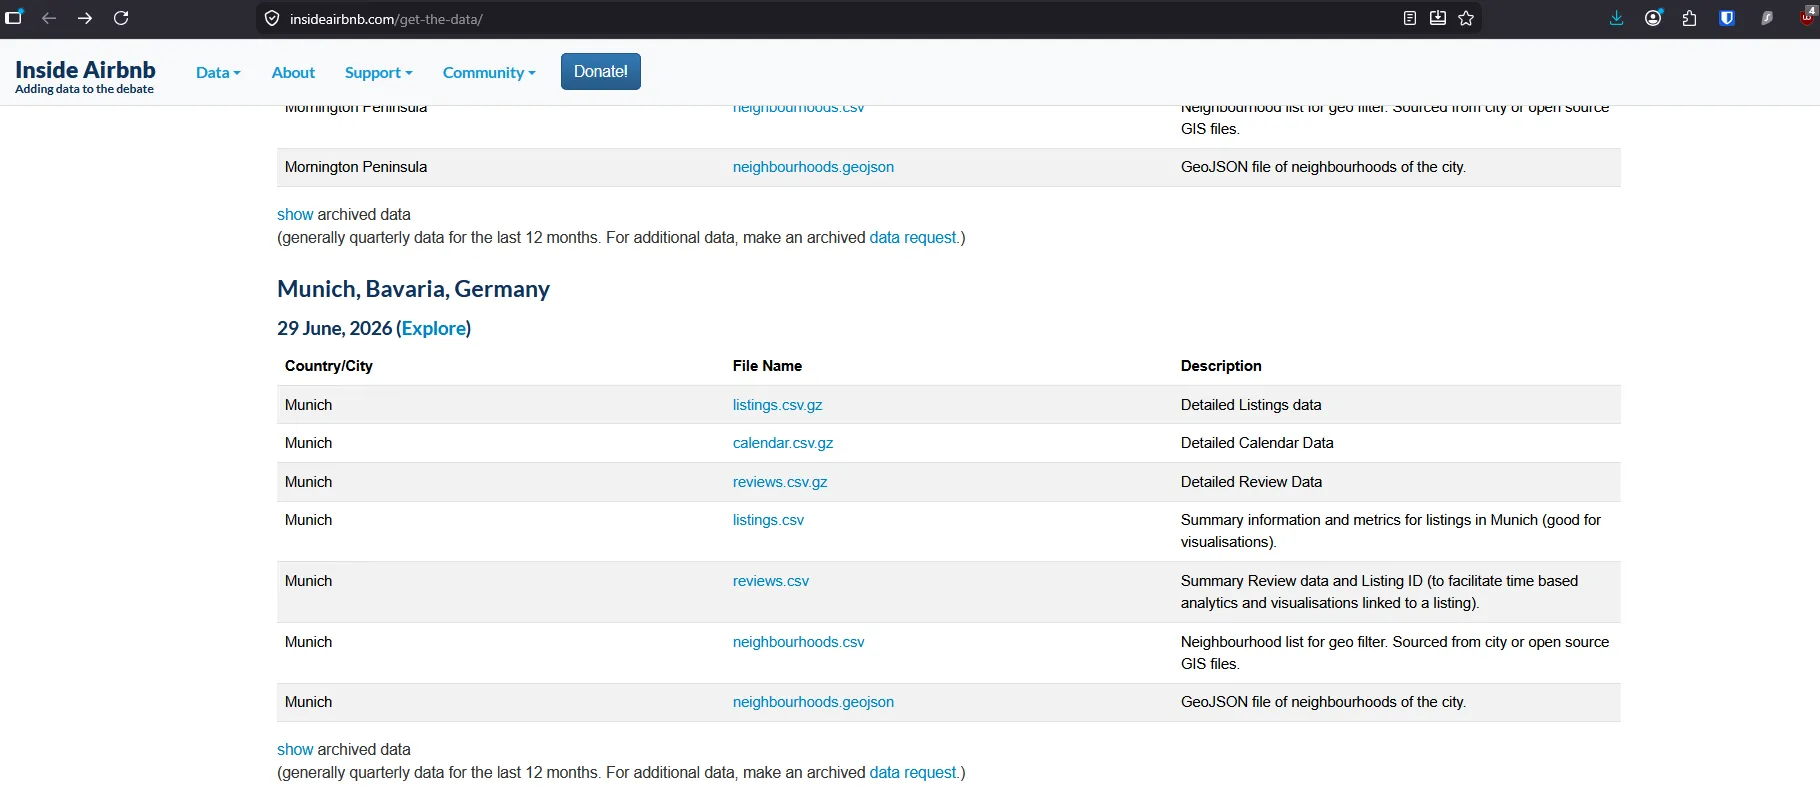
Task: Reload the page with the refresh icon
Action: tap(121, 18)
